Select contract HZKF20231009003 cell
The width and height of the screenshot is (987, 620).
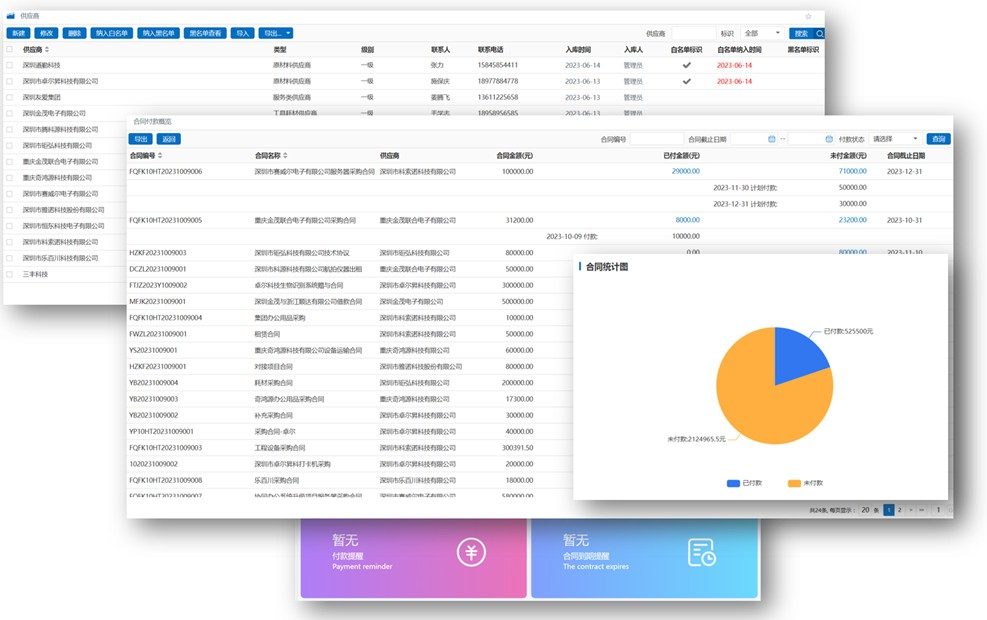[158, 253]
